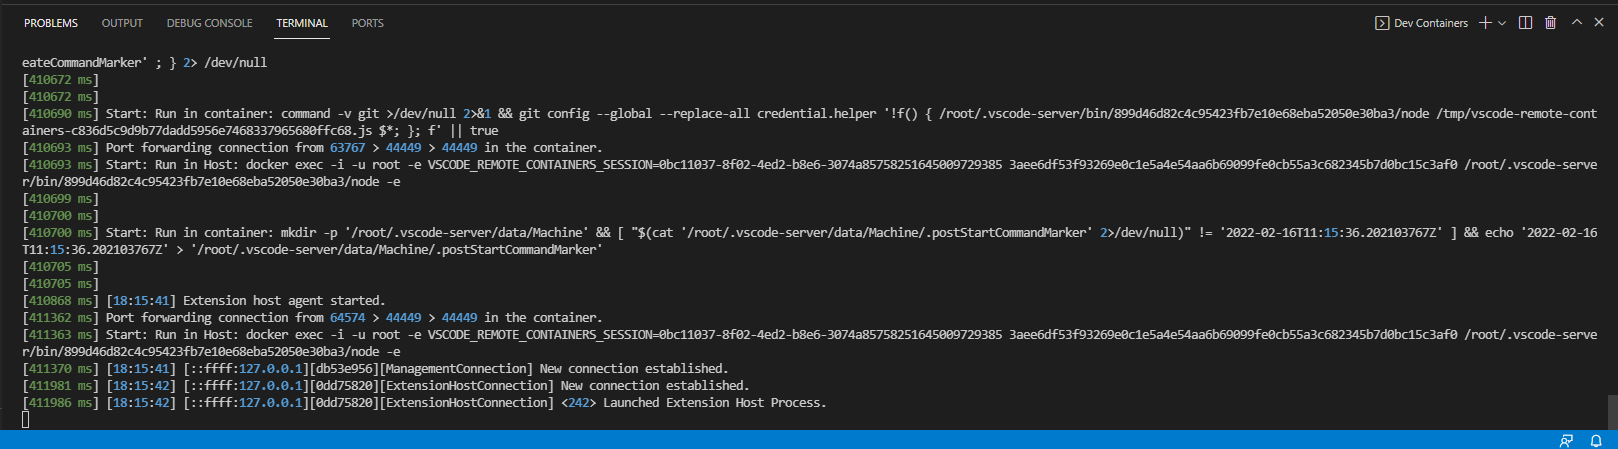
Task: Click the terminal scrollbar thumb
Action: coord(1611,412)
